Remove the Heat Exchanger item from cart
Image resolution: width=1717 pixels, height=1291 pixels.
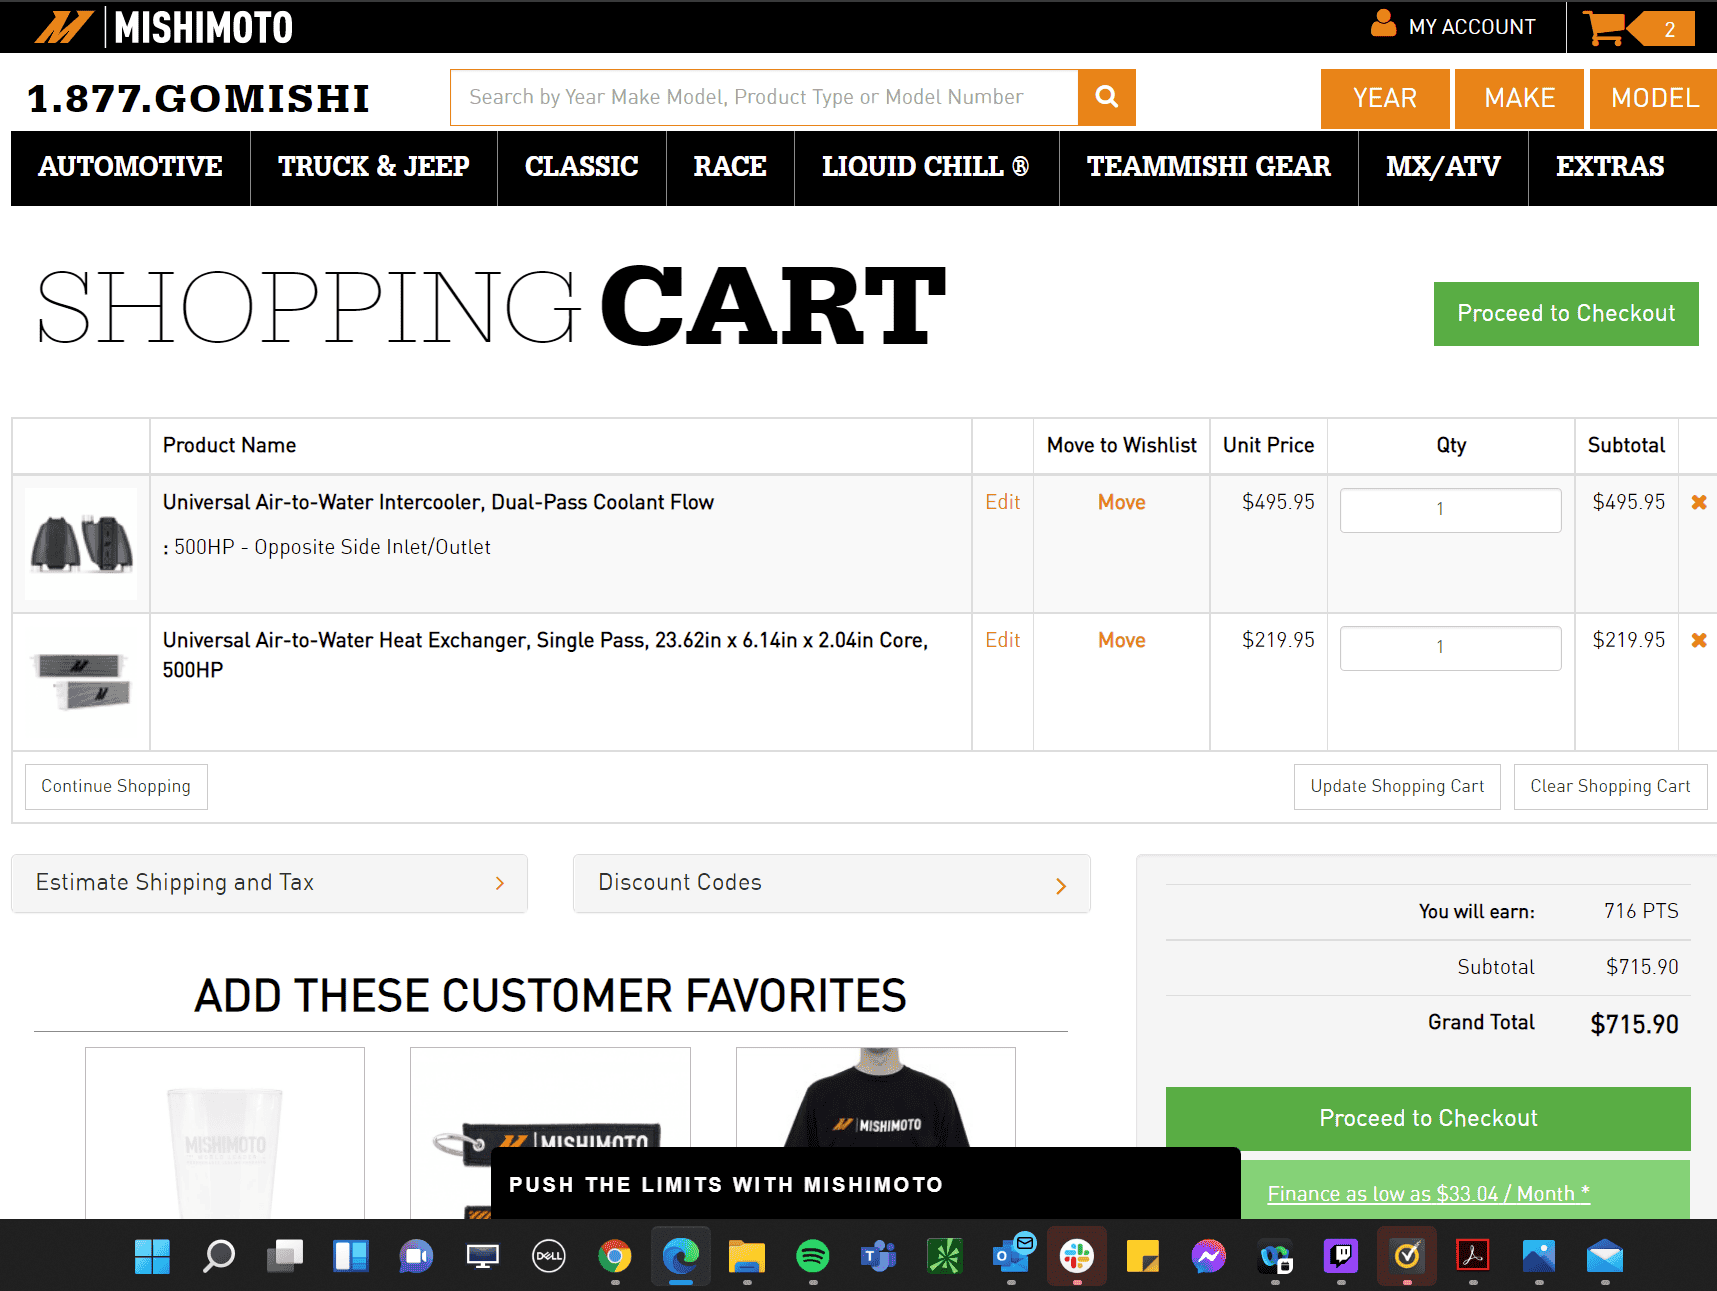click(x=1698, y=640)
